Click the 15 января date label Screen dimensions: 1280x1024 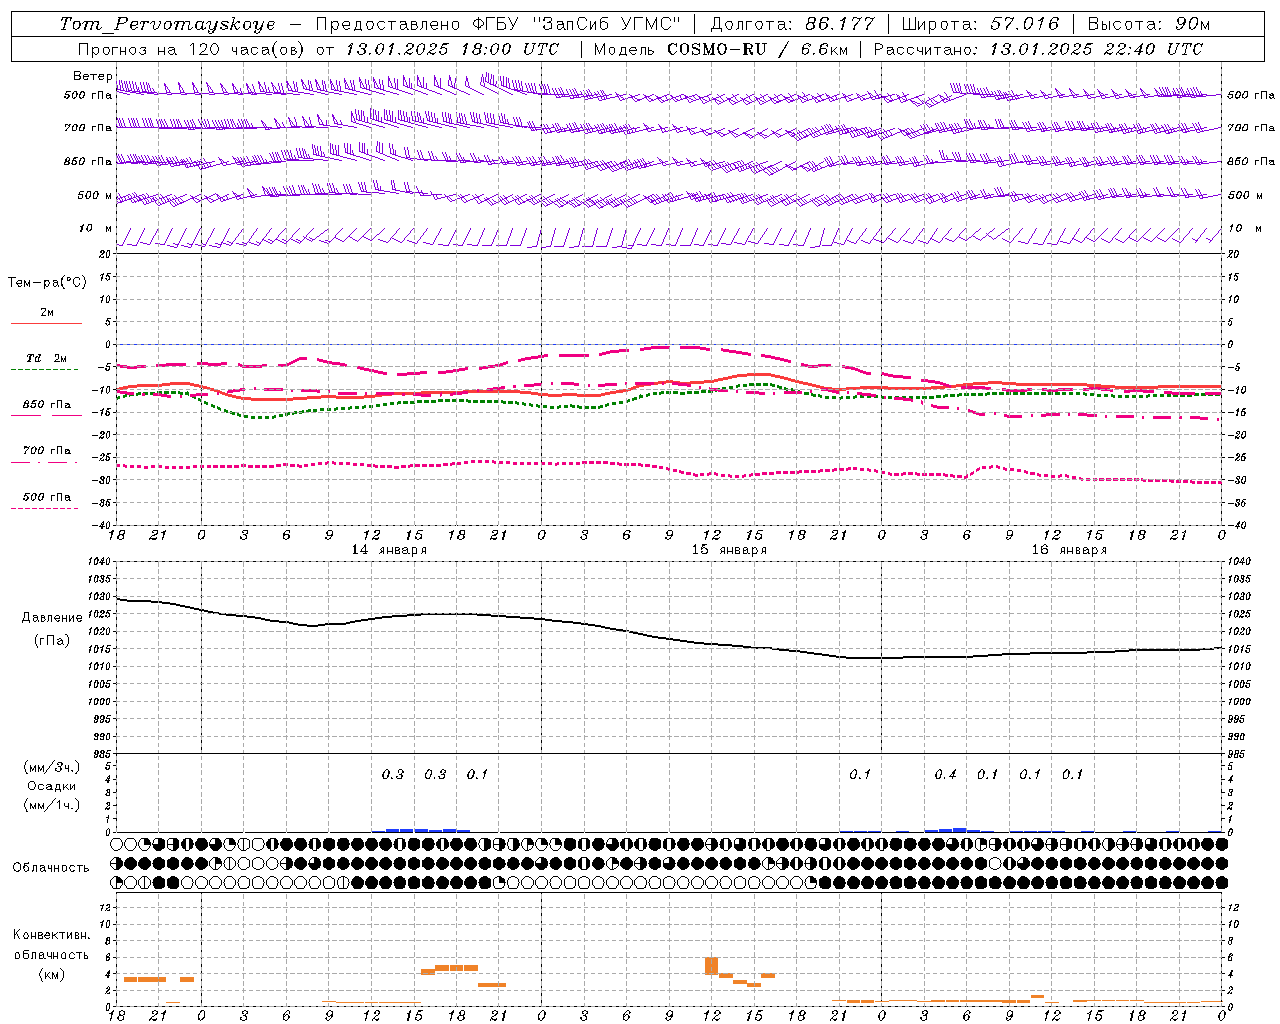pyautogui.click(x=729, y=550)
